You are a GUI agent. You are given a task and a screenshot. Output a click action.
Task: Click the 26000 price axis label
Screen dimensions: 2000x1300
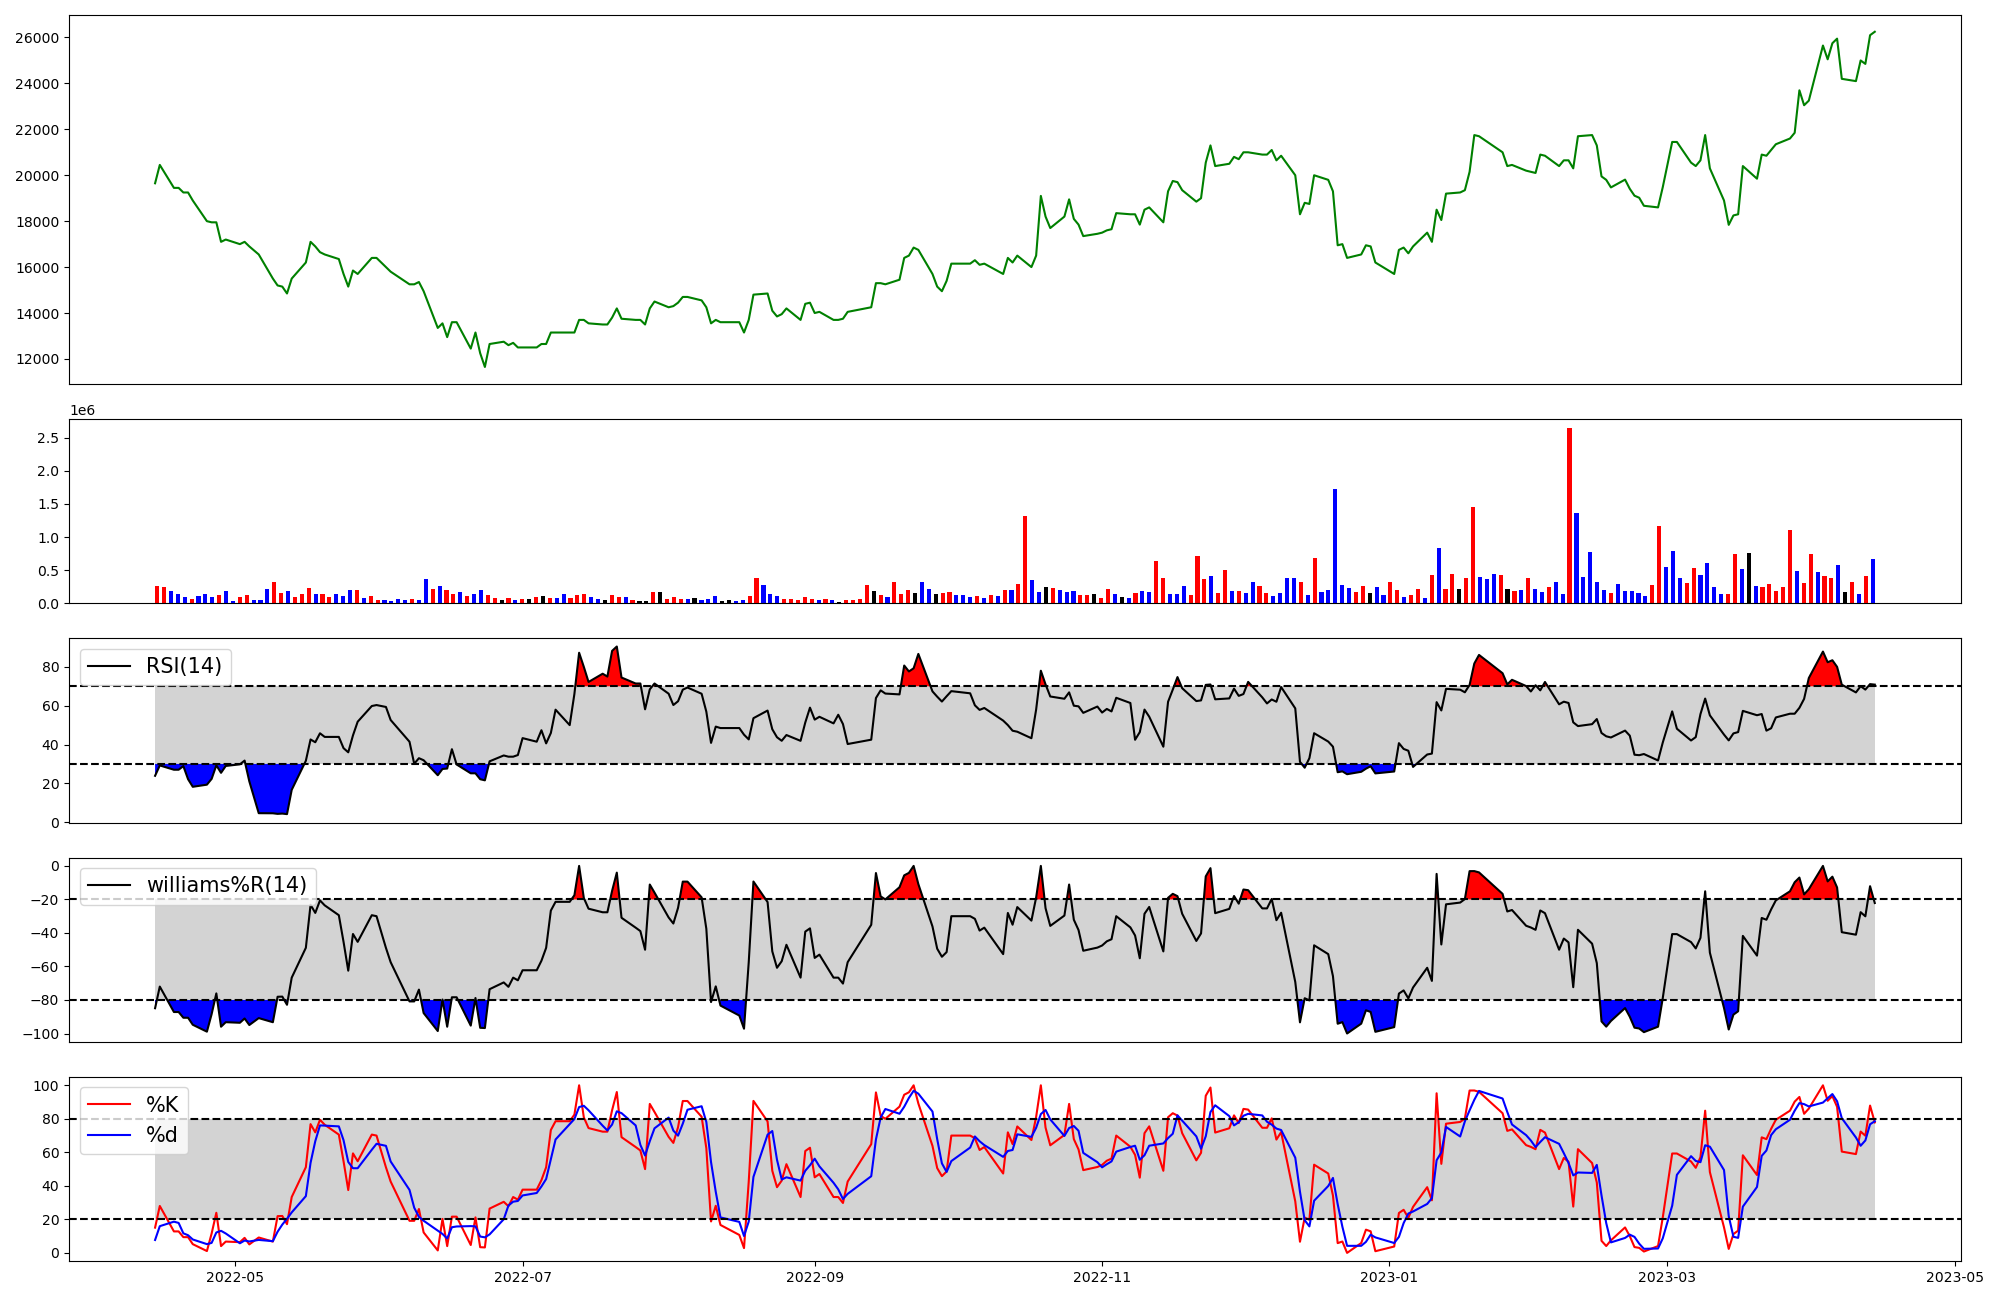click(x=37, y=38)
